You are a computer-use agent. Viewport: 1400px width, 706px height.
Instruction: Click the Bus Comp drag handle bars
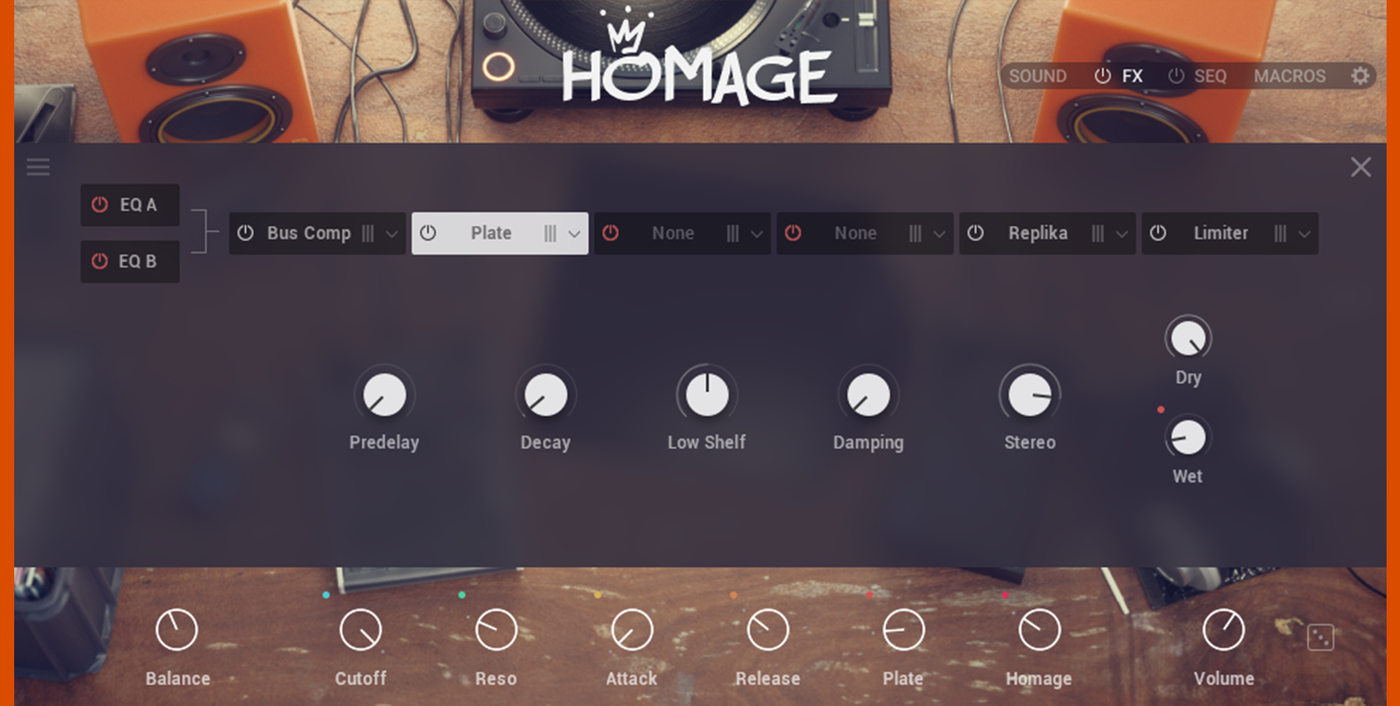coord(368,233)
